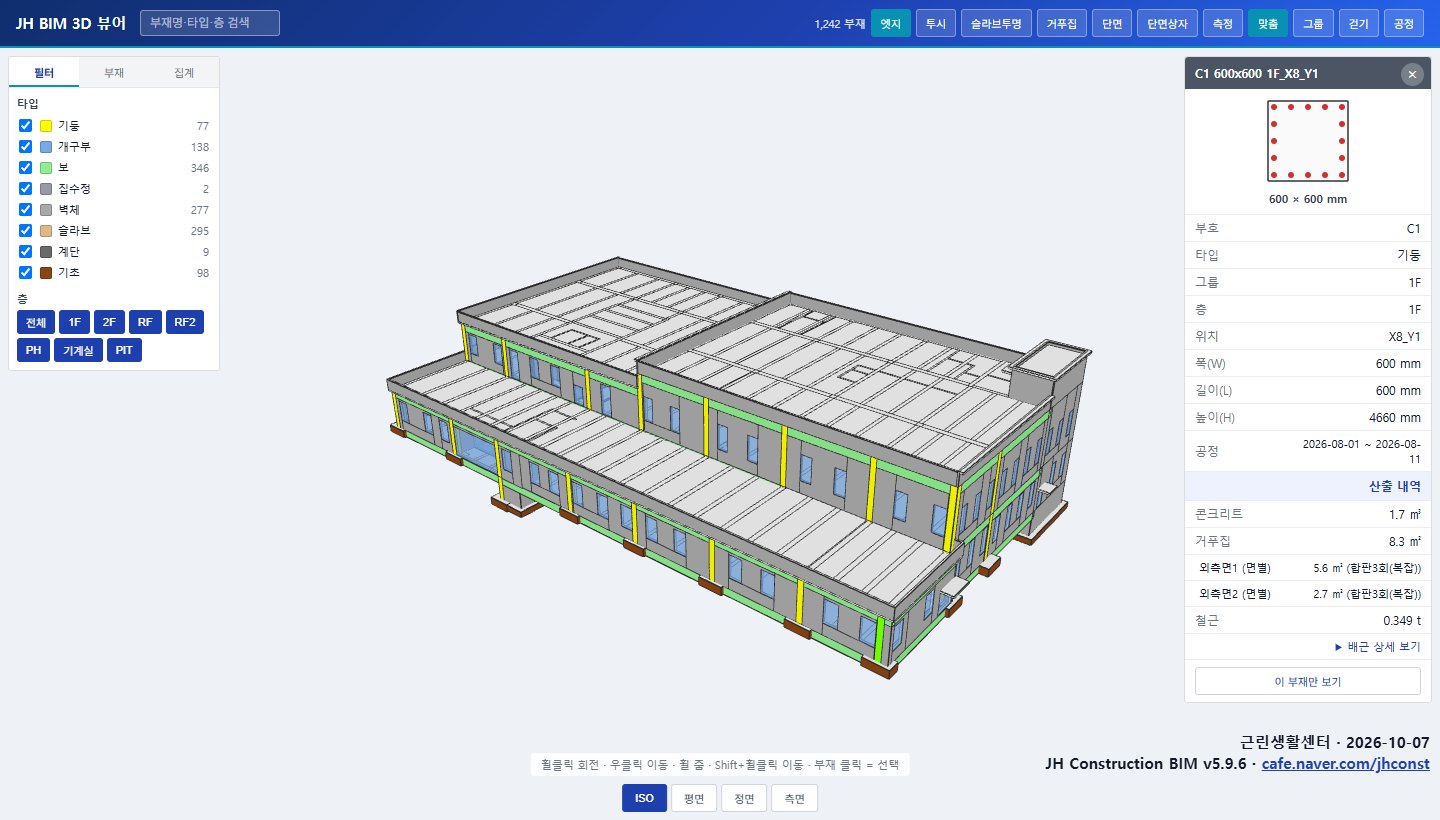
Task: Open the 집계 summary tab
Action: pos(184,73)
